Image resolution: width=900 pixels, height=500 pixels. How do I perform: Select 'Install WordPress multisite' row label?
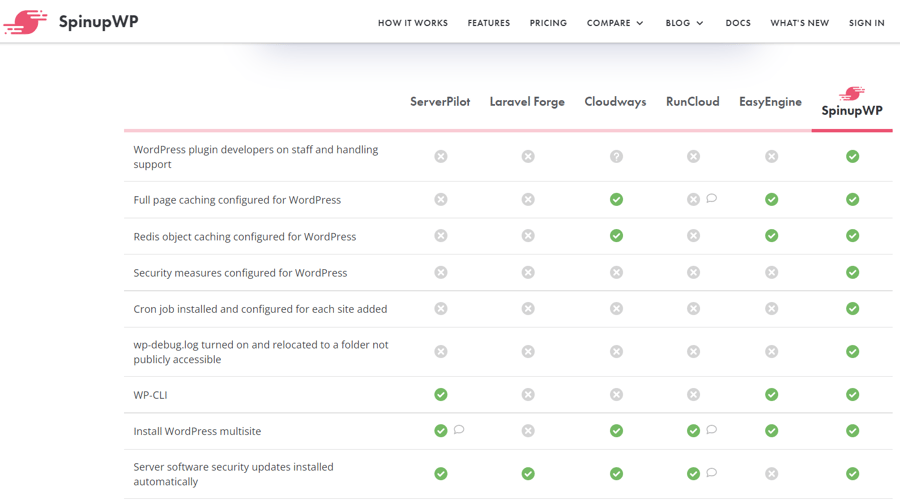pyautogui.click(x=197, y=431)
